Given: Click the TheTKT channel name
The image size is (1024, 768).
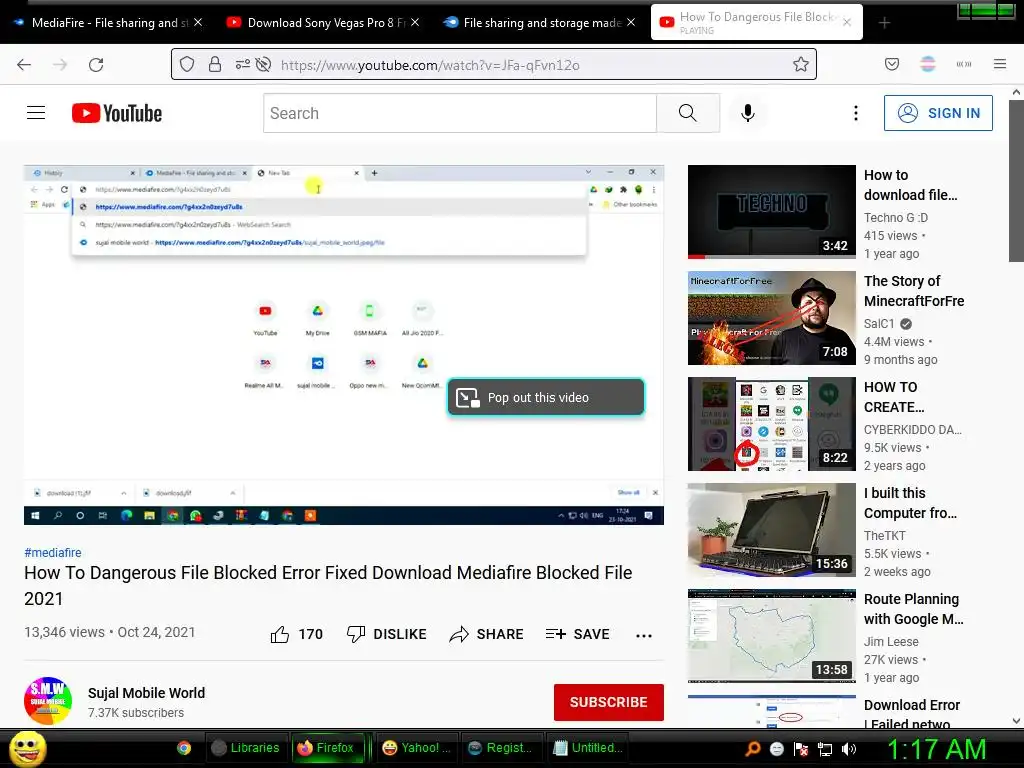Looking at the screenshot, I should coord(885,536).
